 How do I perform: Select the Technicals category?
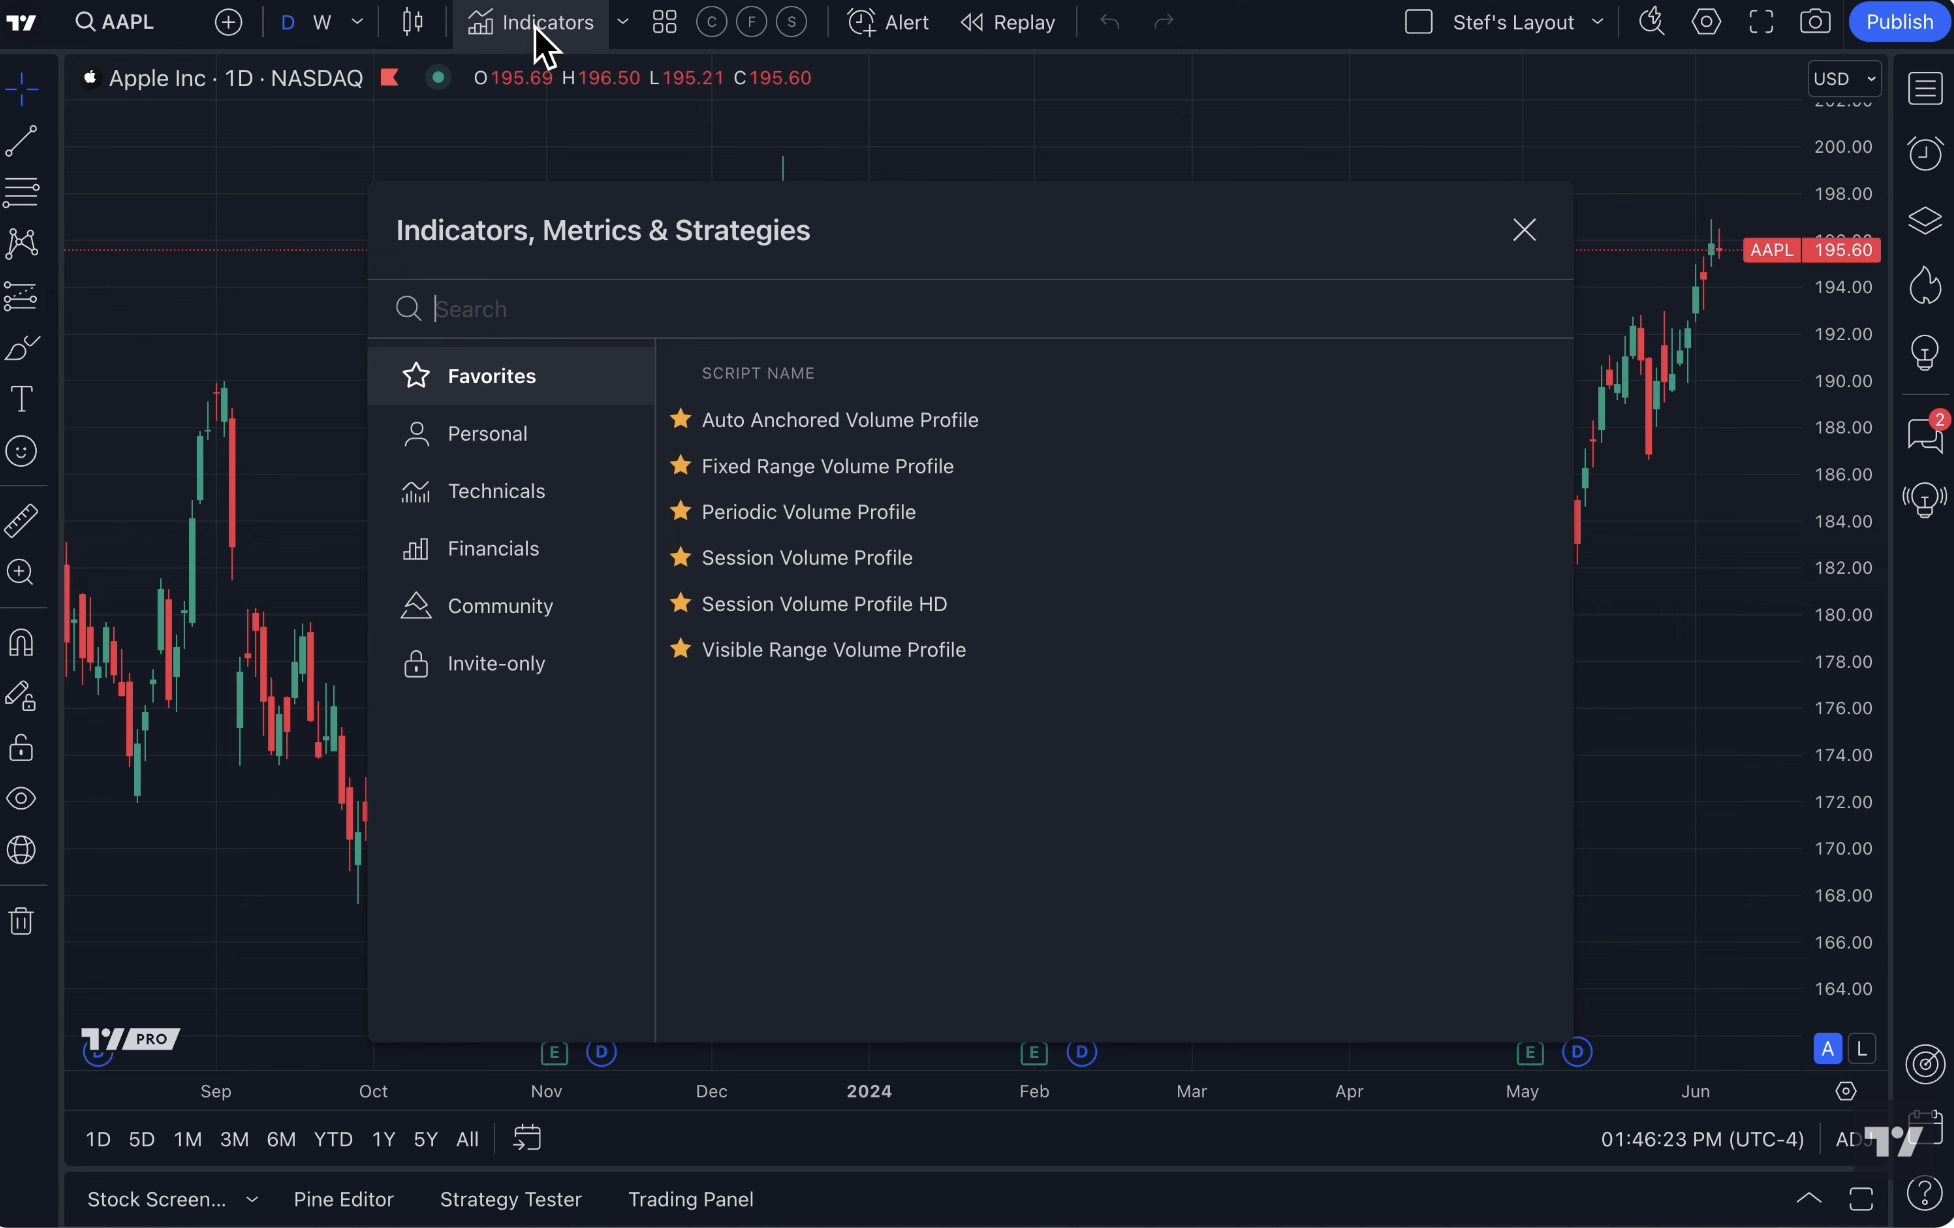click(496, 491)
